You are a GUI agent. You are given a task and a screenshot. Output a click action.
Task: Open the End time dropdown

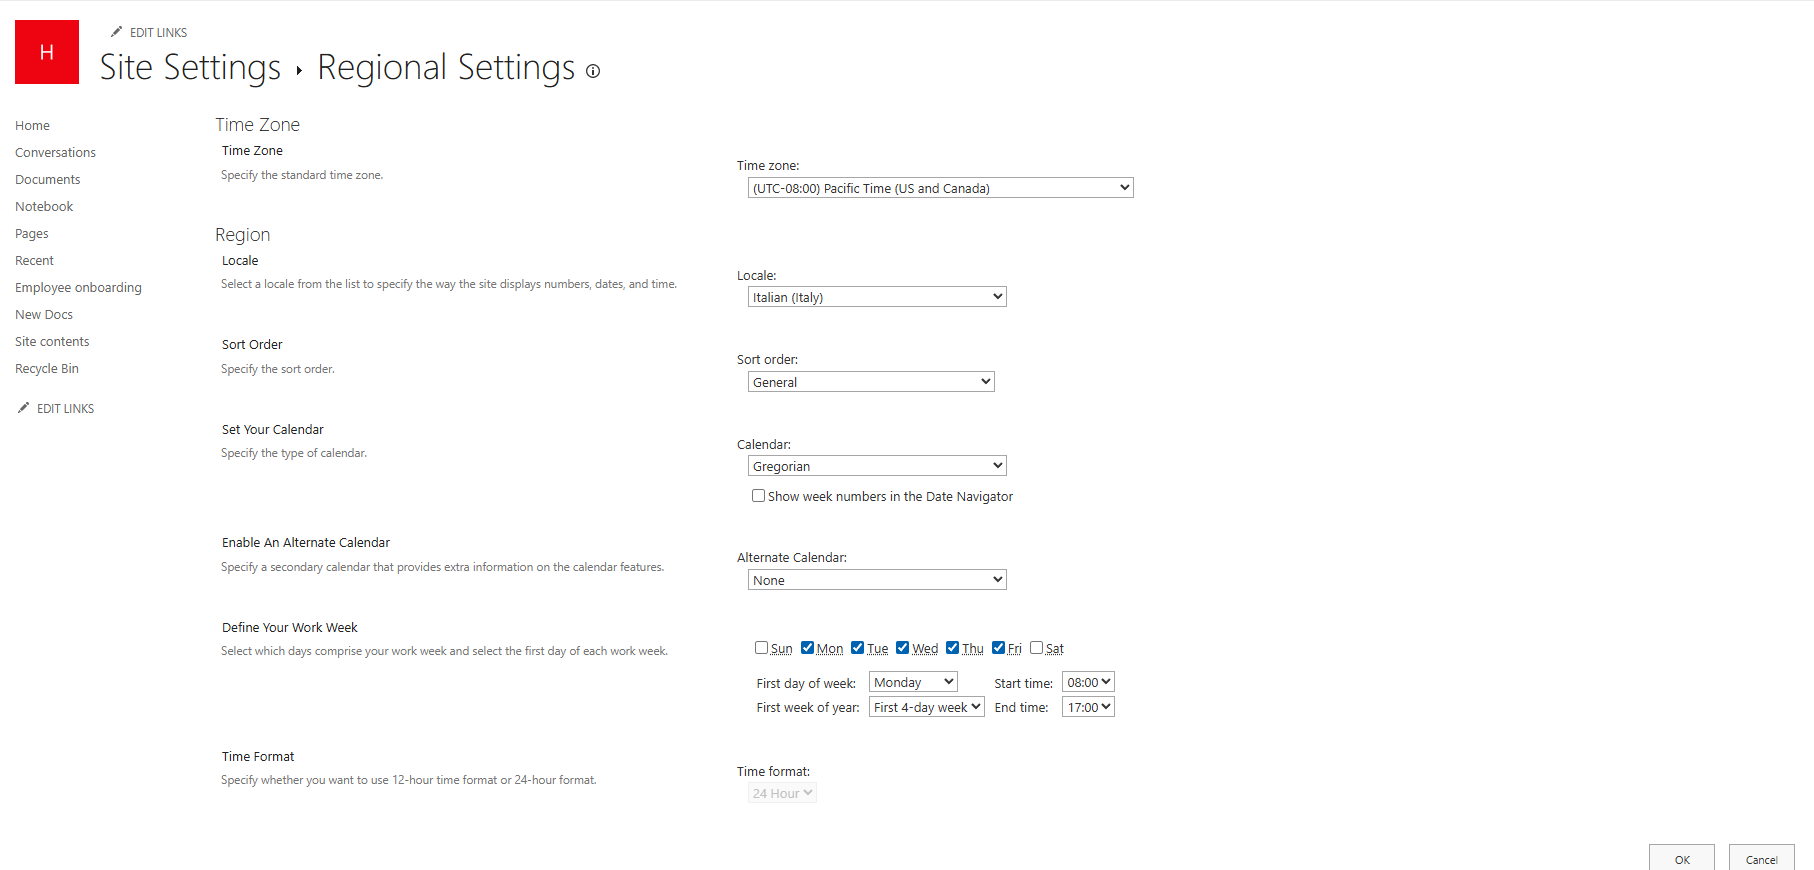click(1088, 707)
